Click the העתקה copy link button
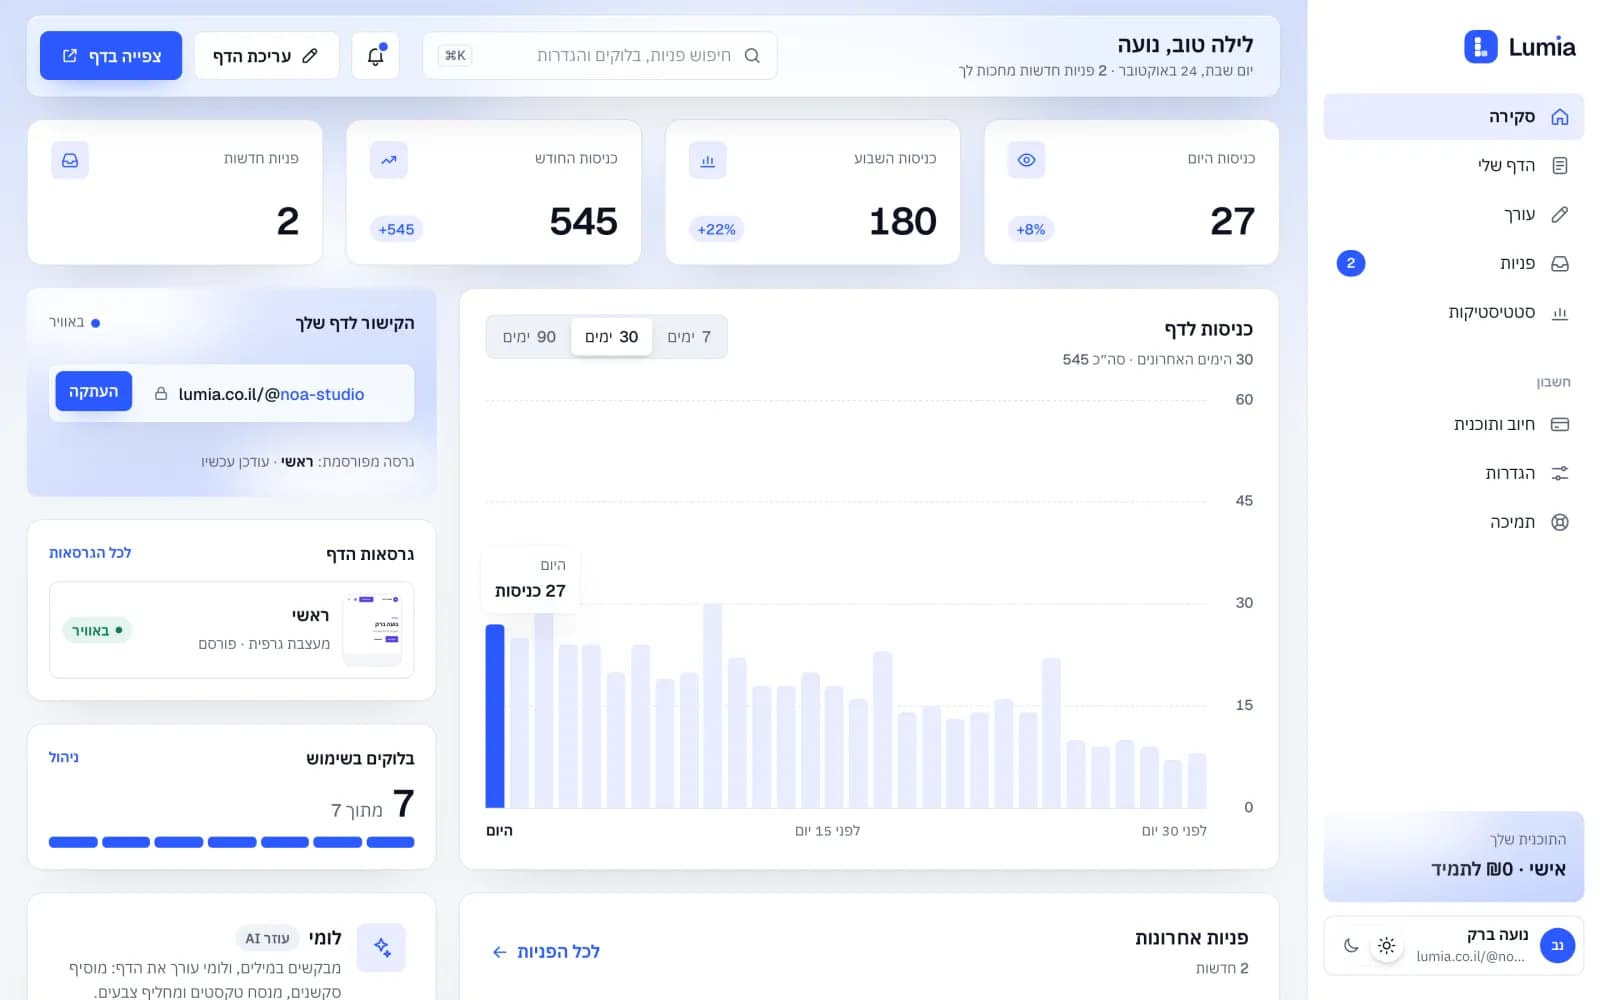Screen dimensions: 1600x1000 pos(93,392)
